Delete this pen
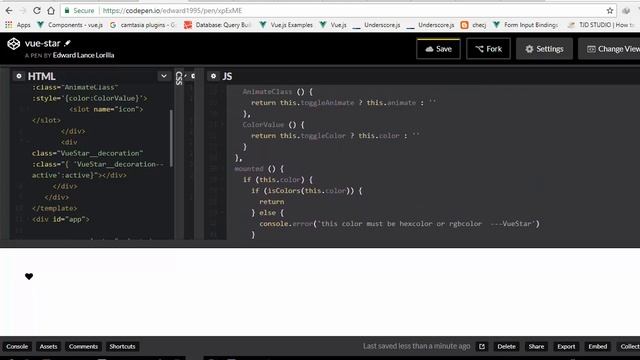The image size is (640, 360). (506, 347)
